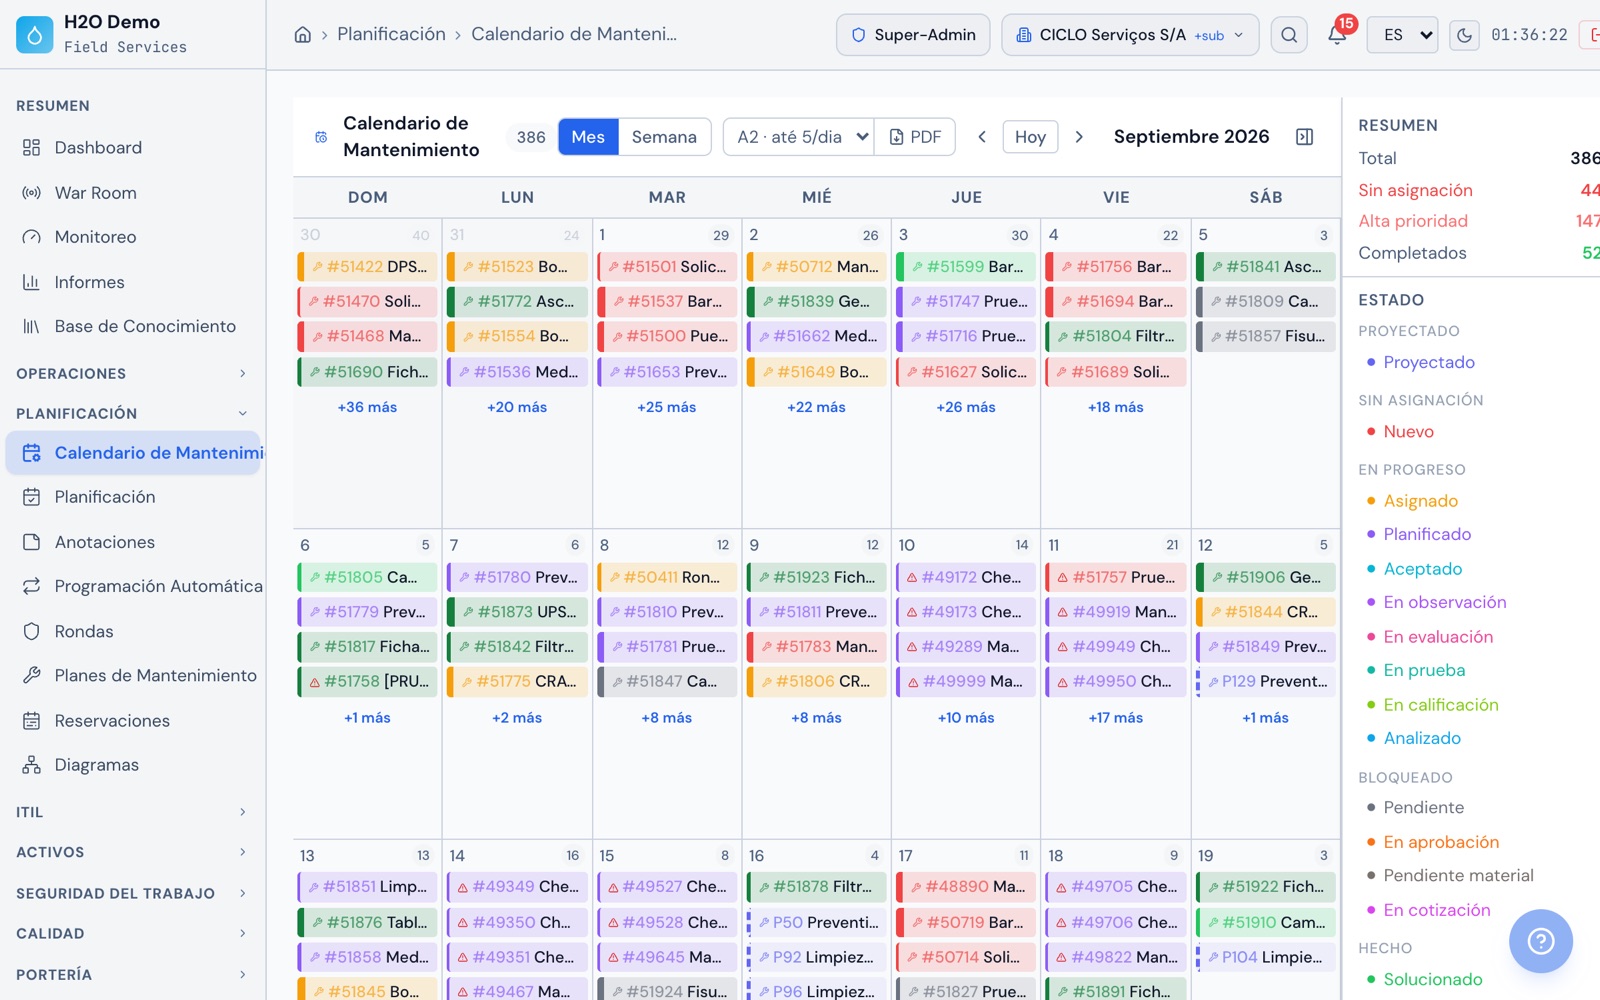This screenshot has height=1000, width=1600.
Task: Show +36 más on day 30
Action: tap(367, 407)
